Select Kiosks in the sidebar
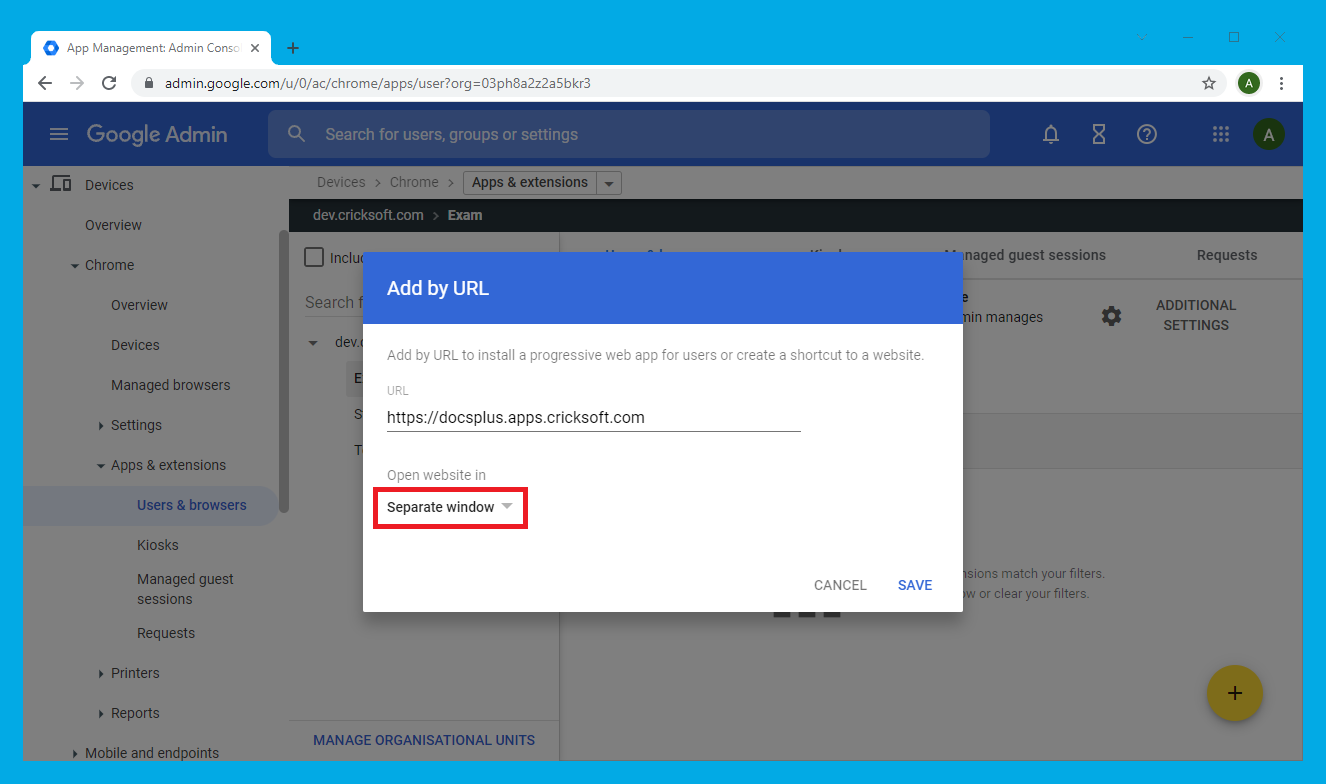This screenshot has height=784, width=1326. tap(158, 545)
